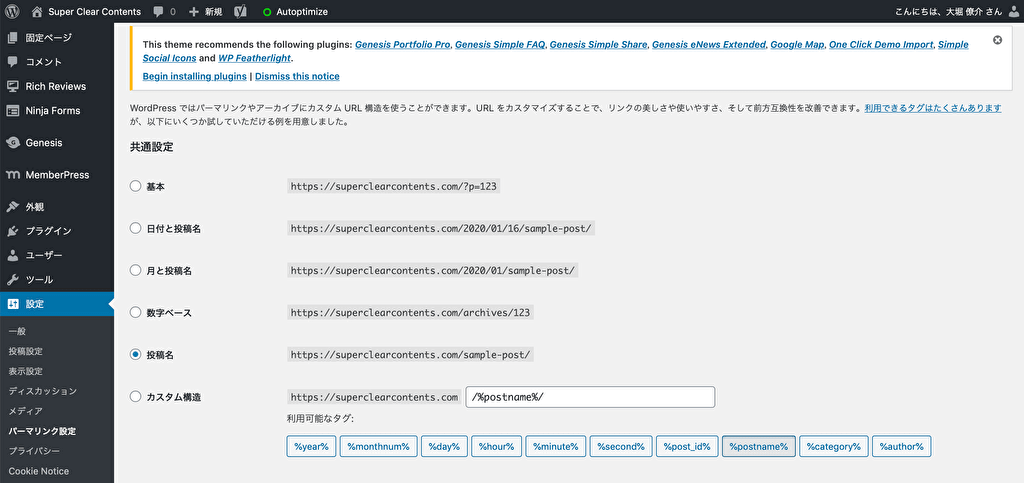1024x483 pixels.
Task: Insert the %category% tag button
Action: pos(834,446)
